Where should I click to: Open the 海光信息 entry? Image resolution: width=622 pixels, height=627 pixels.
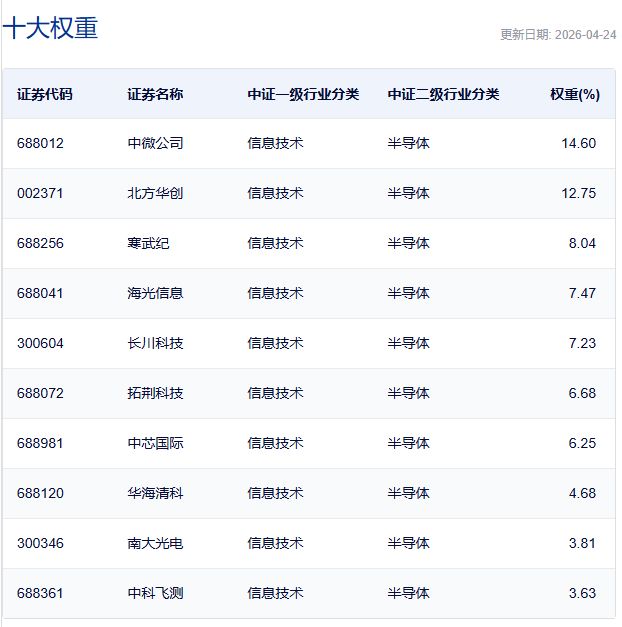click(155, 293)
